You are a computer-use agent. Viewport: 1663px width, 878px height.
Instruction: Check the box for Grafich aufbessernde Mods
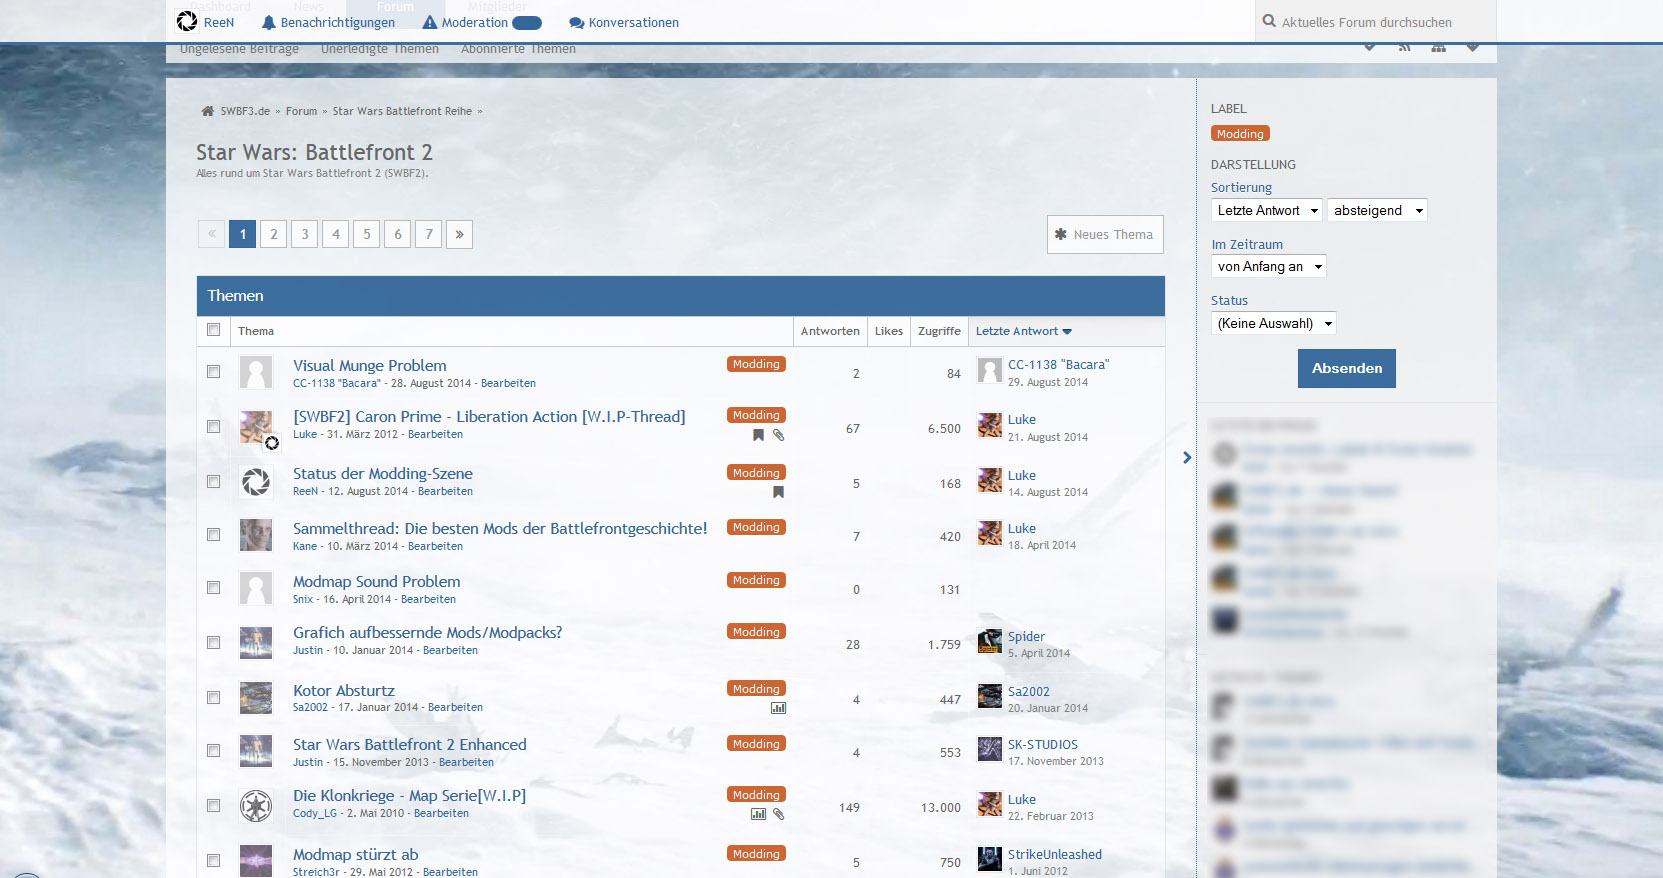click(x=213, y=642)
